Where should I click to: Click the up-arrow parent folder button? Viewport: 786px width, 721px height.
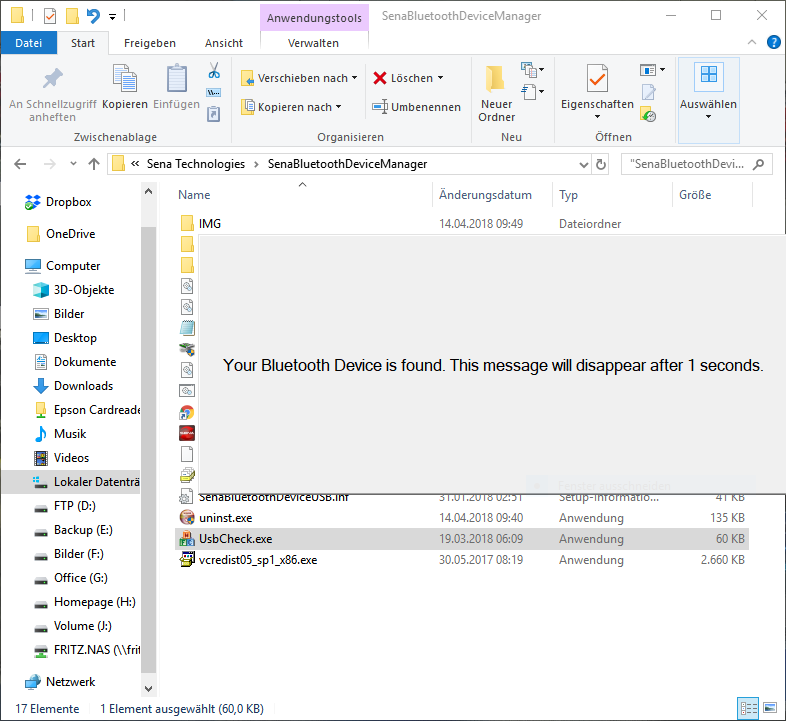pyautogui.click(x=94, y=164)
